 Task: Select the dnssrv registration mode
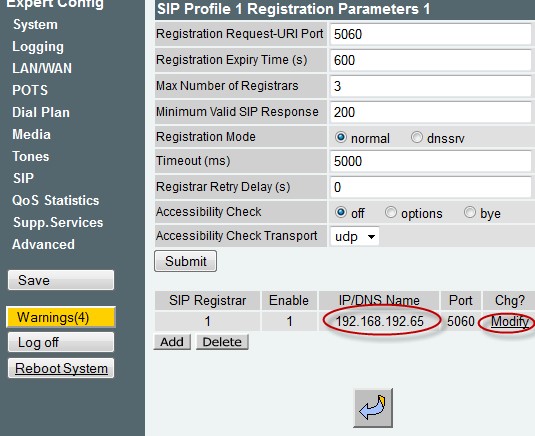pyautogui.click(x=417, y=137)
